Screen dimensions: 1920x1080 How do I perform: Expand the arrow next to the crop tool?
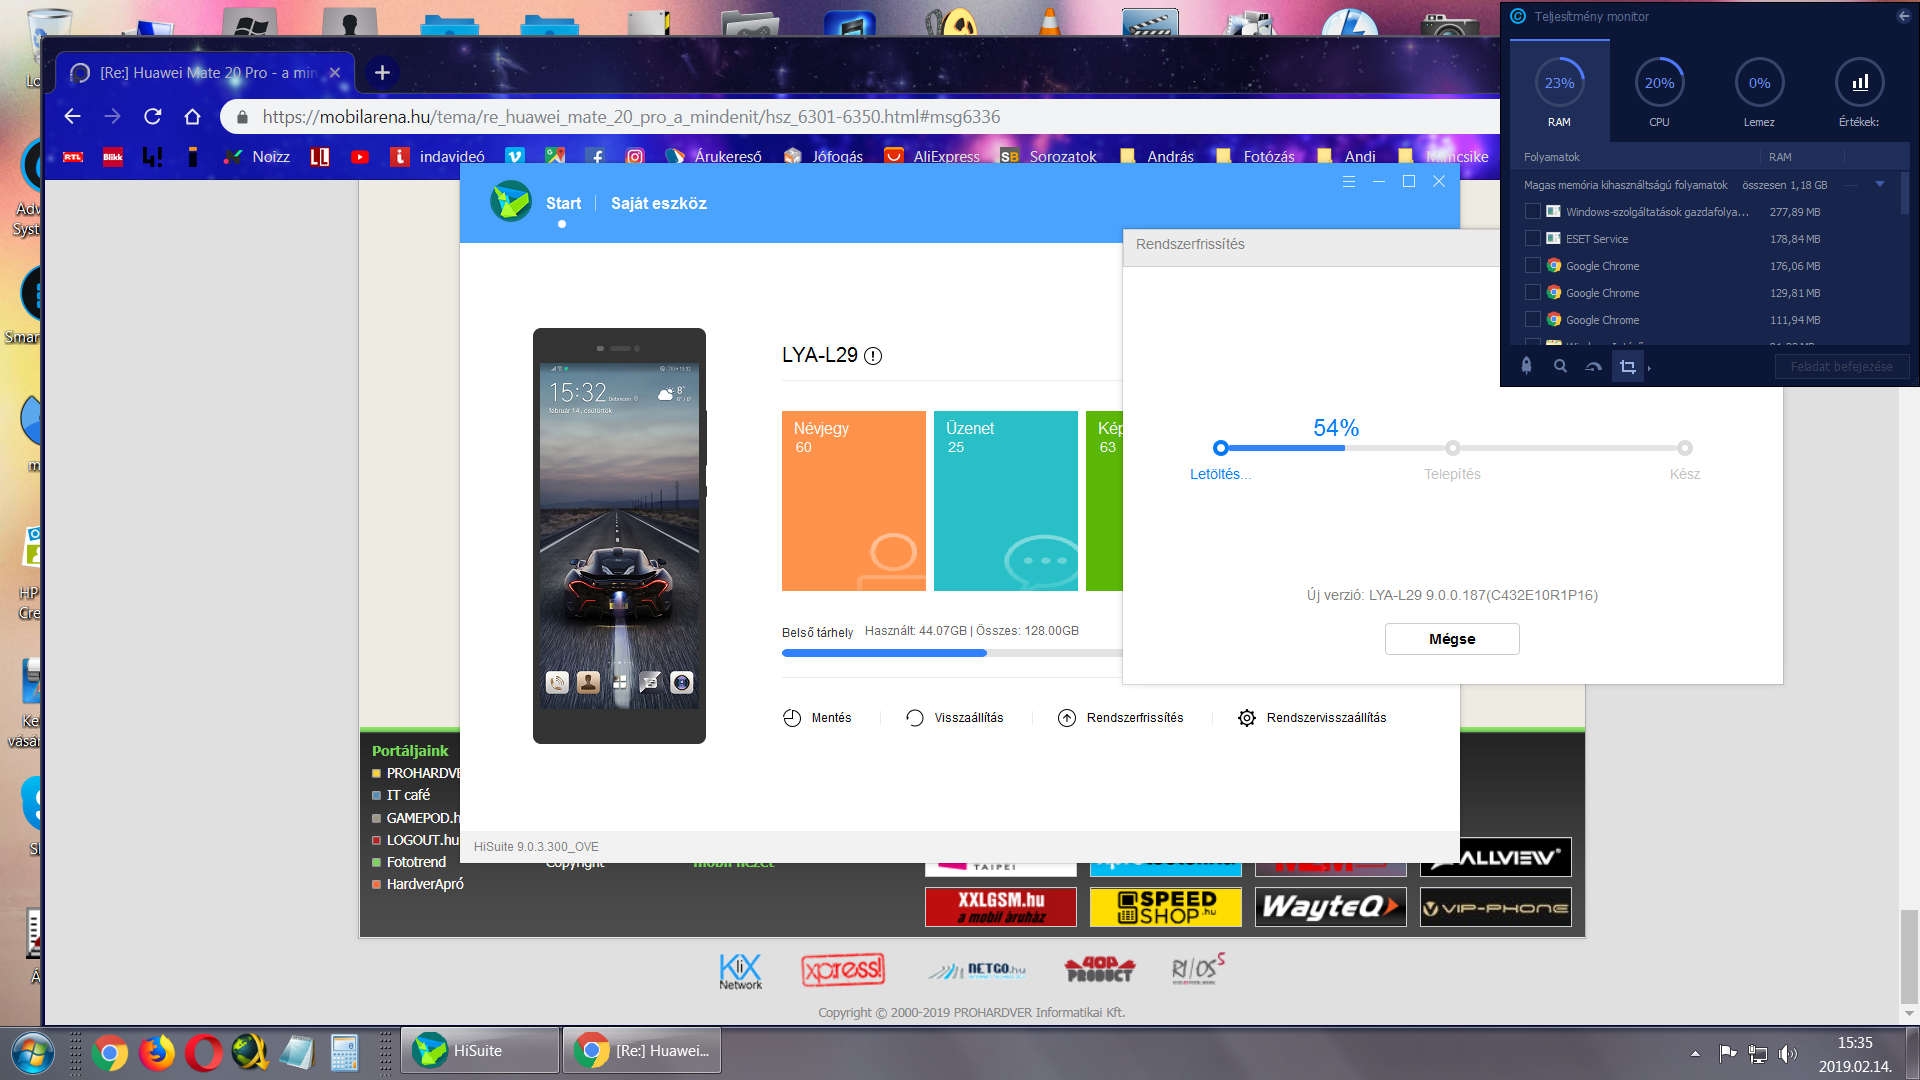(1649, 368)
